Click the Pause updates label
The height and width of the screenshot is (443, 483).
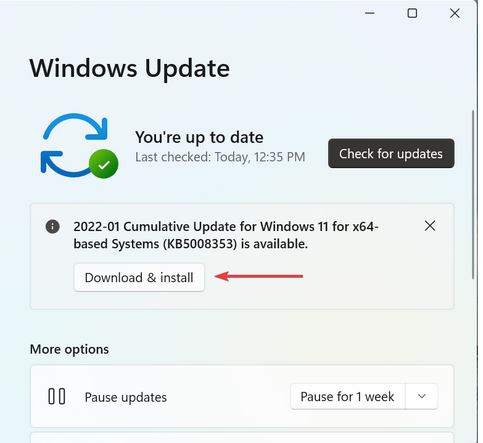(126, 397)
